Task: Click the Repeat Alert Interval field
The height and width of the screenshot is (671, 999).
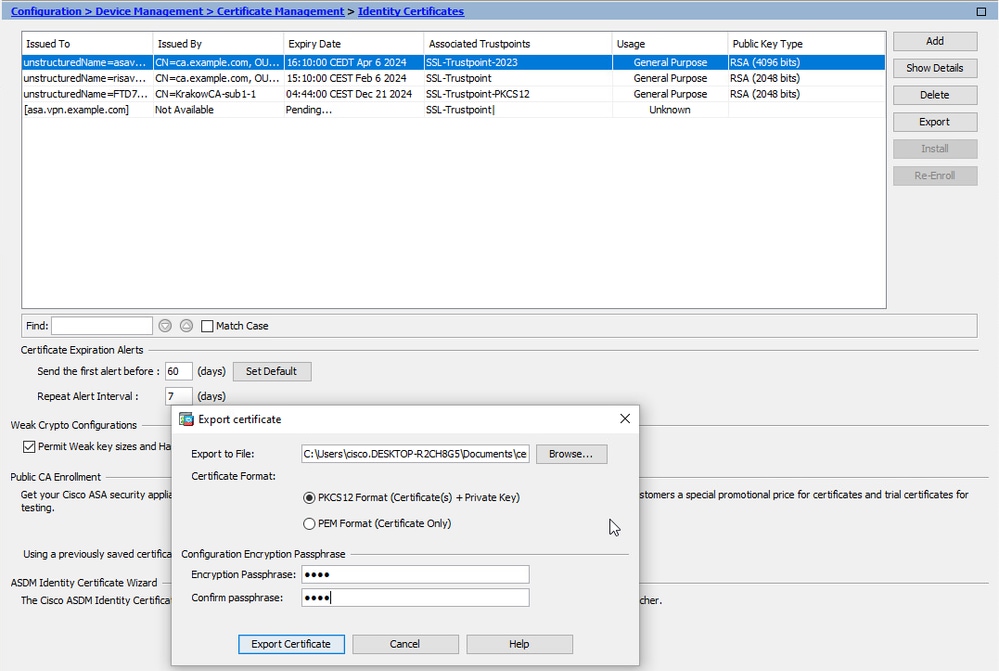Action: pyautogui.click(x=178, y=396)
